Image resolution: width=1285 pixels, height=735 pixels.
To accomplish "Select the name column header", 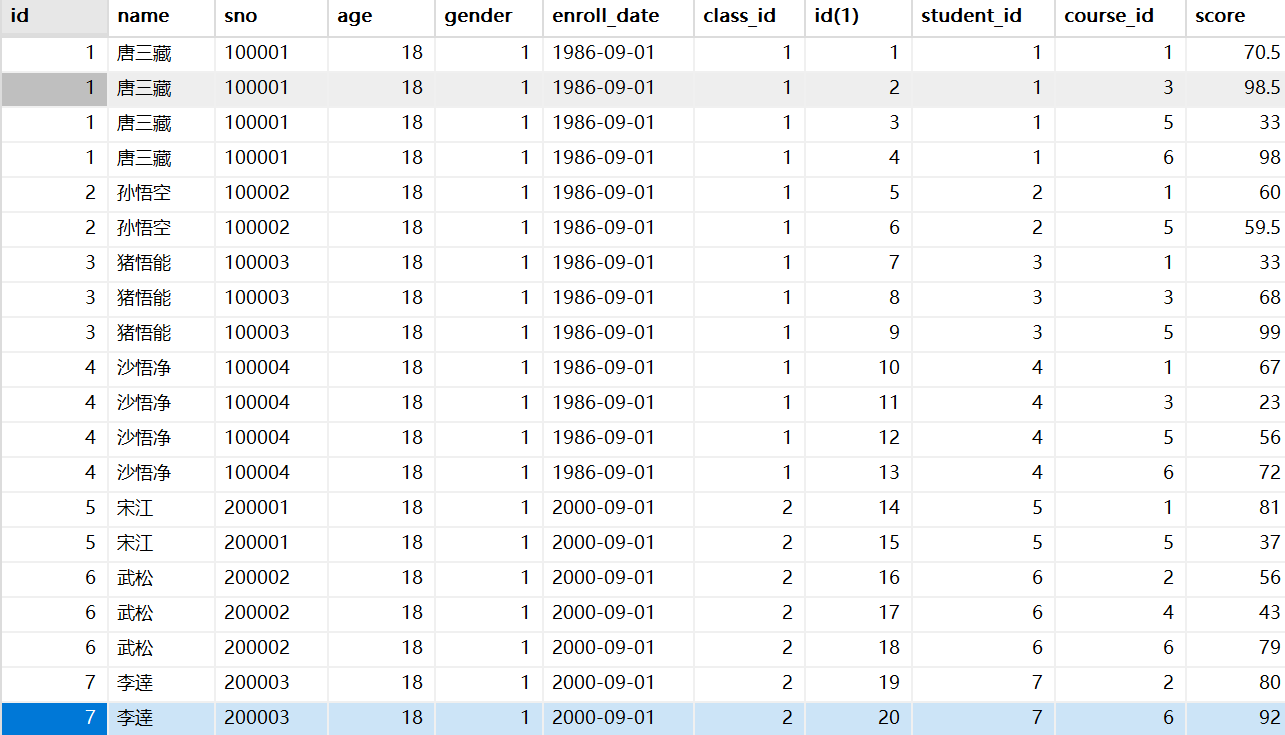I will coord(161,16).
